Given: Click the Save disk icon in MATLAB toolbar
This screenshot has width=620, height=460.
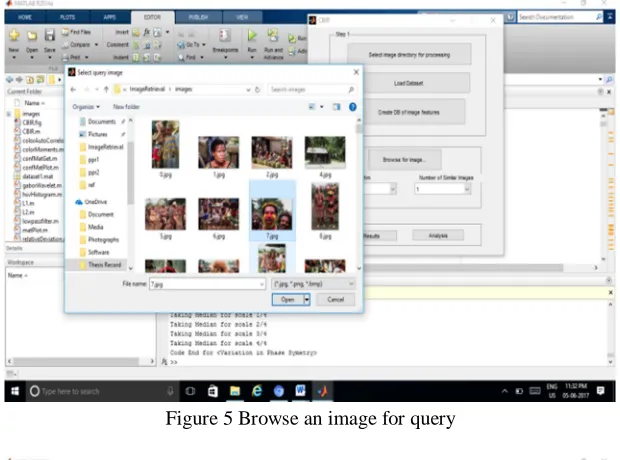Looking at the screenshot, I should pyautogui.click(x=49, y=36).
